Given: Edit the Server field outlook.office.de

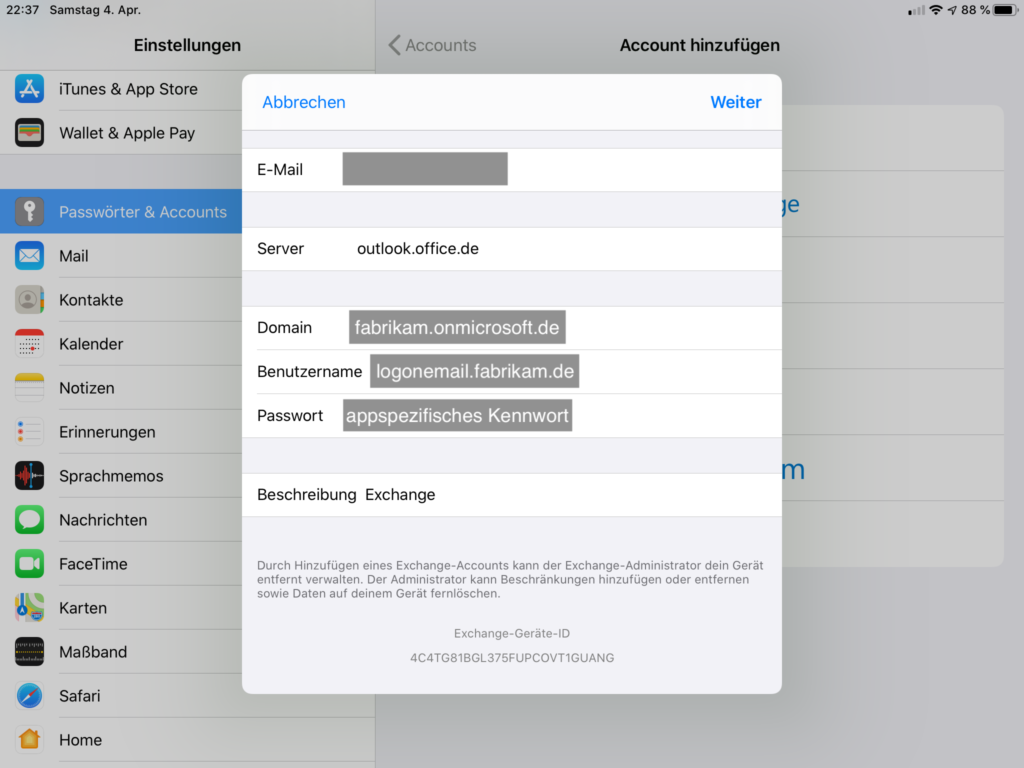Looking at the screenshot, I should [x=418, y=249].
